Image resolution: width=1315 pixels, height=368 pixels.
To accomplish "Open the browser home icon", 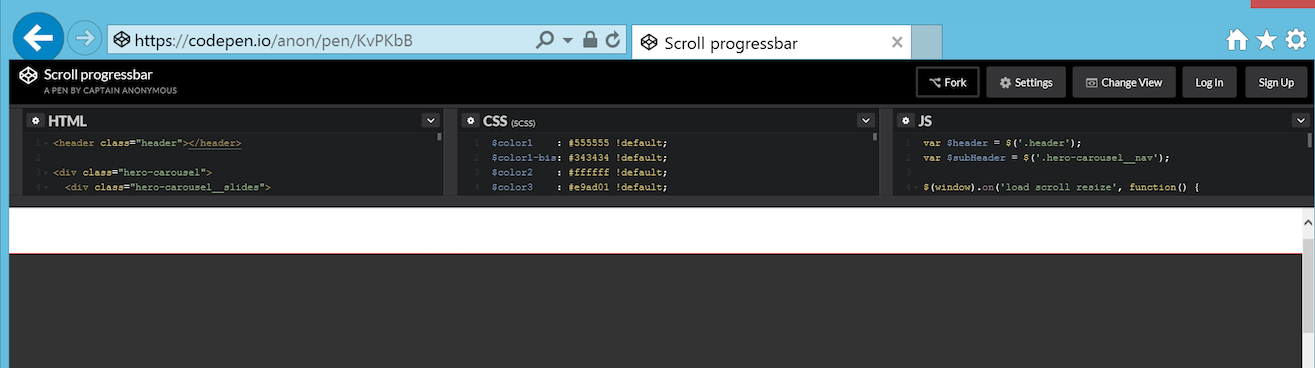I will pyautogui.click(x=1237, y=40).
